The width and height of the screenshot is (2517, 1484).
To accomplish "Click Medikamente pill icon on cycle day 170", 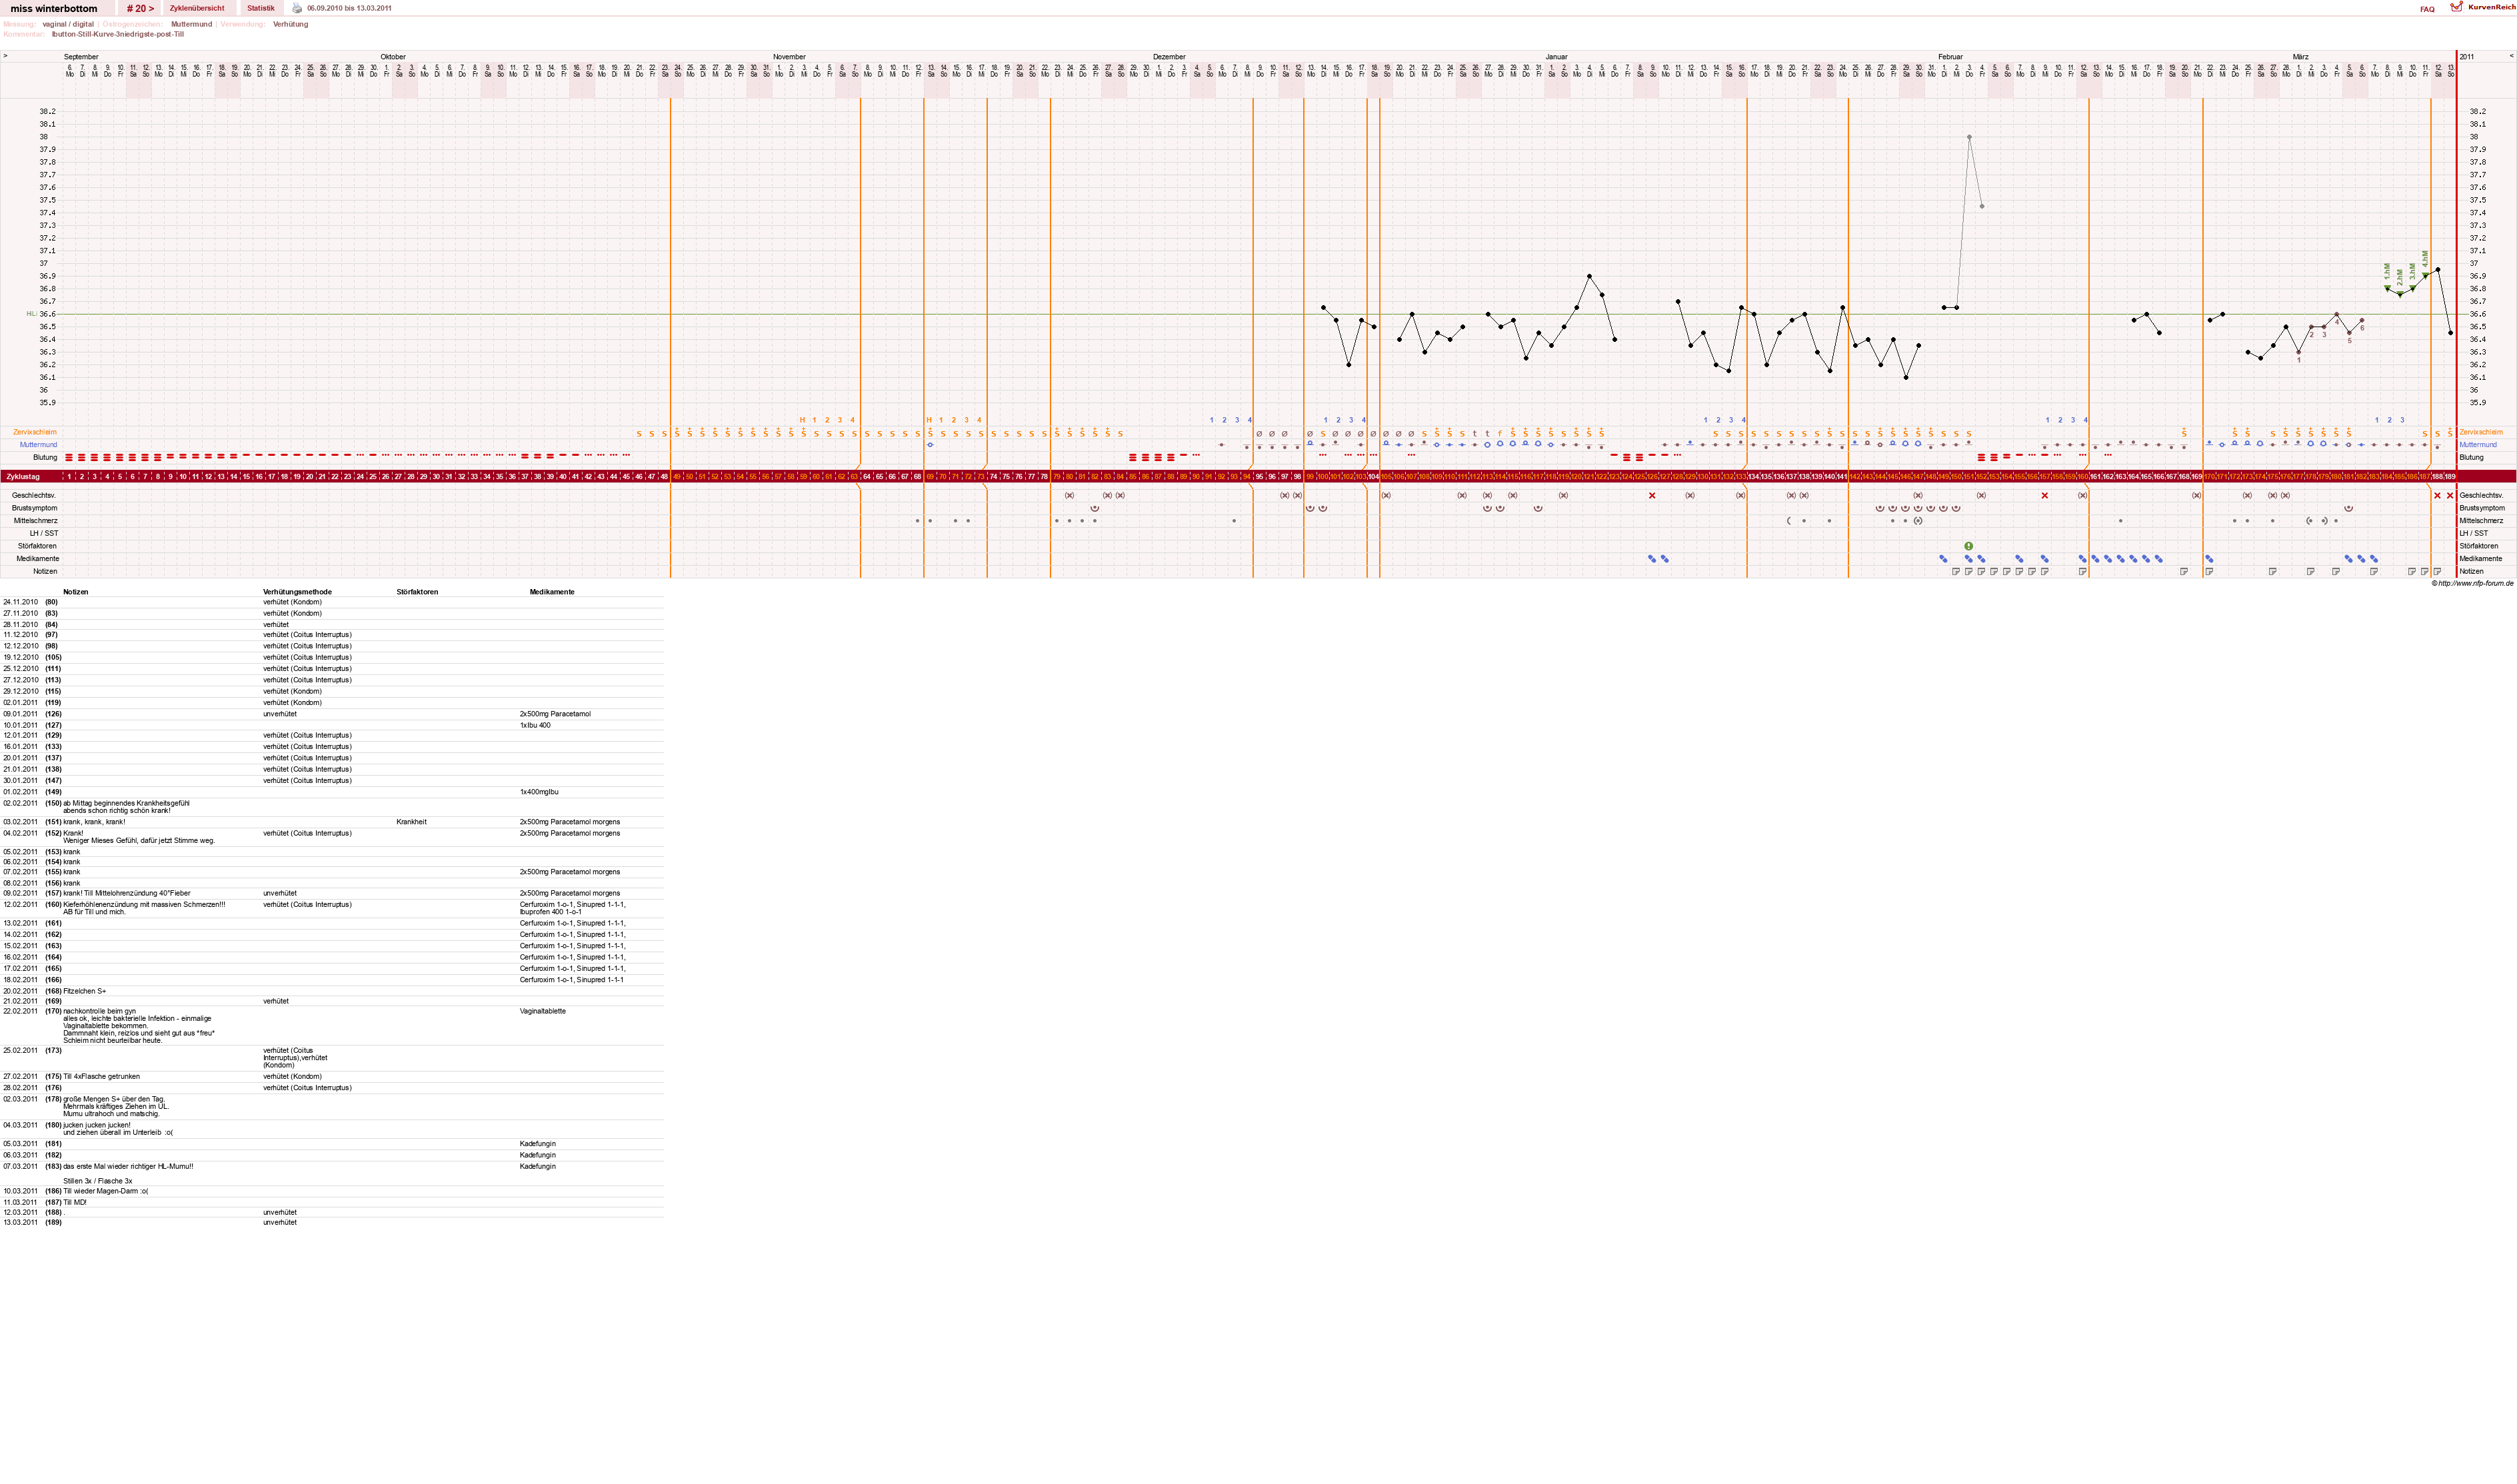I will pos(2209,558).
